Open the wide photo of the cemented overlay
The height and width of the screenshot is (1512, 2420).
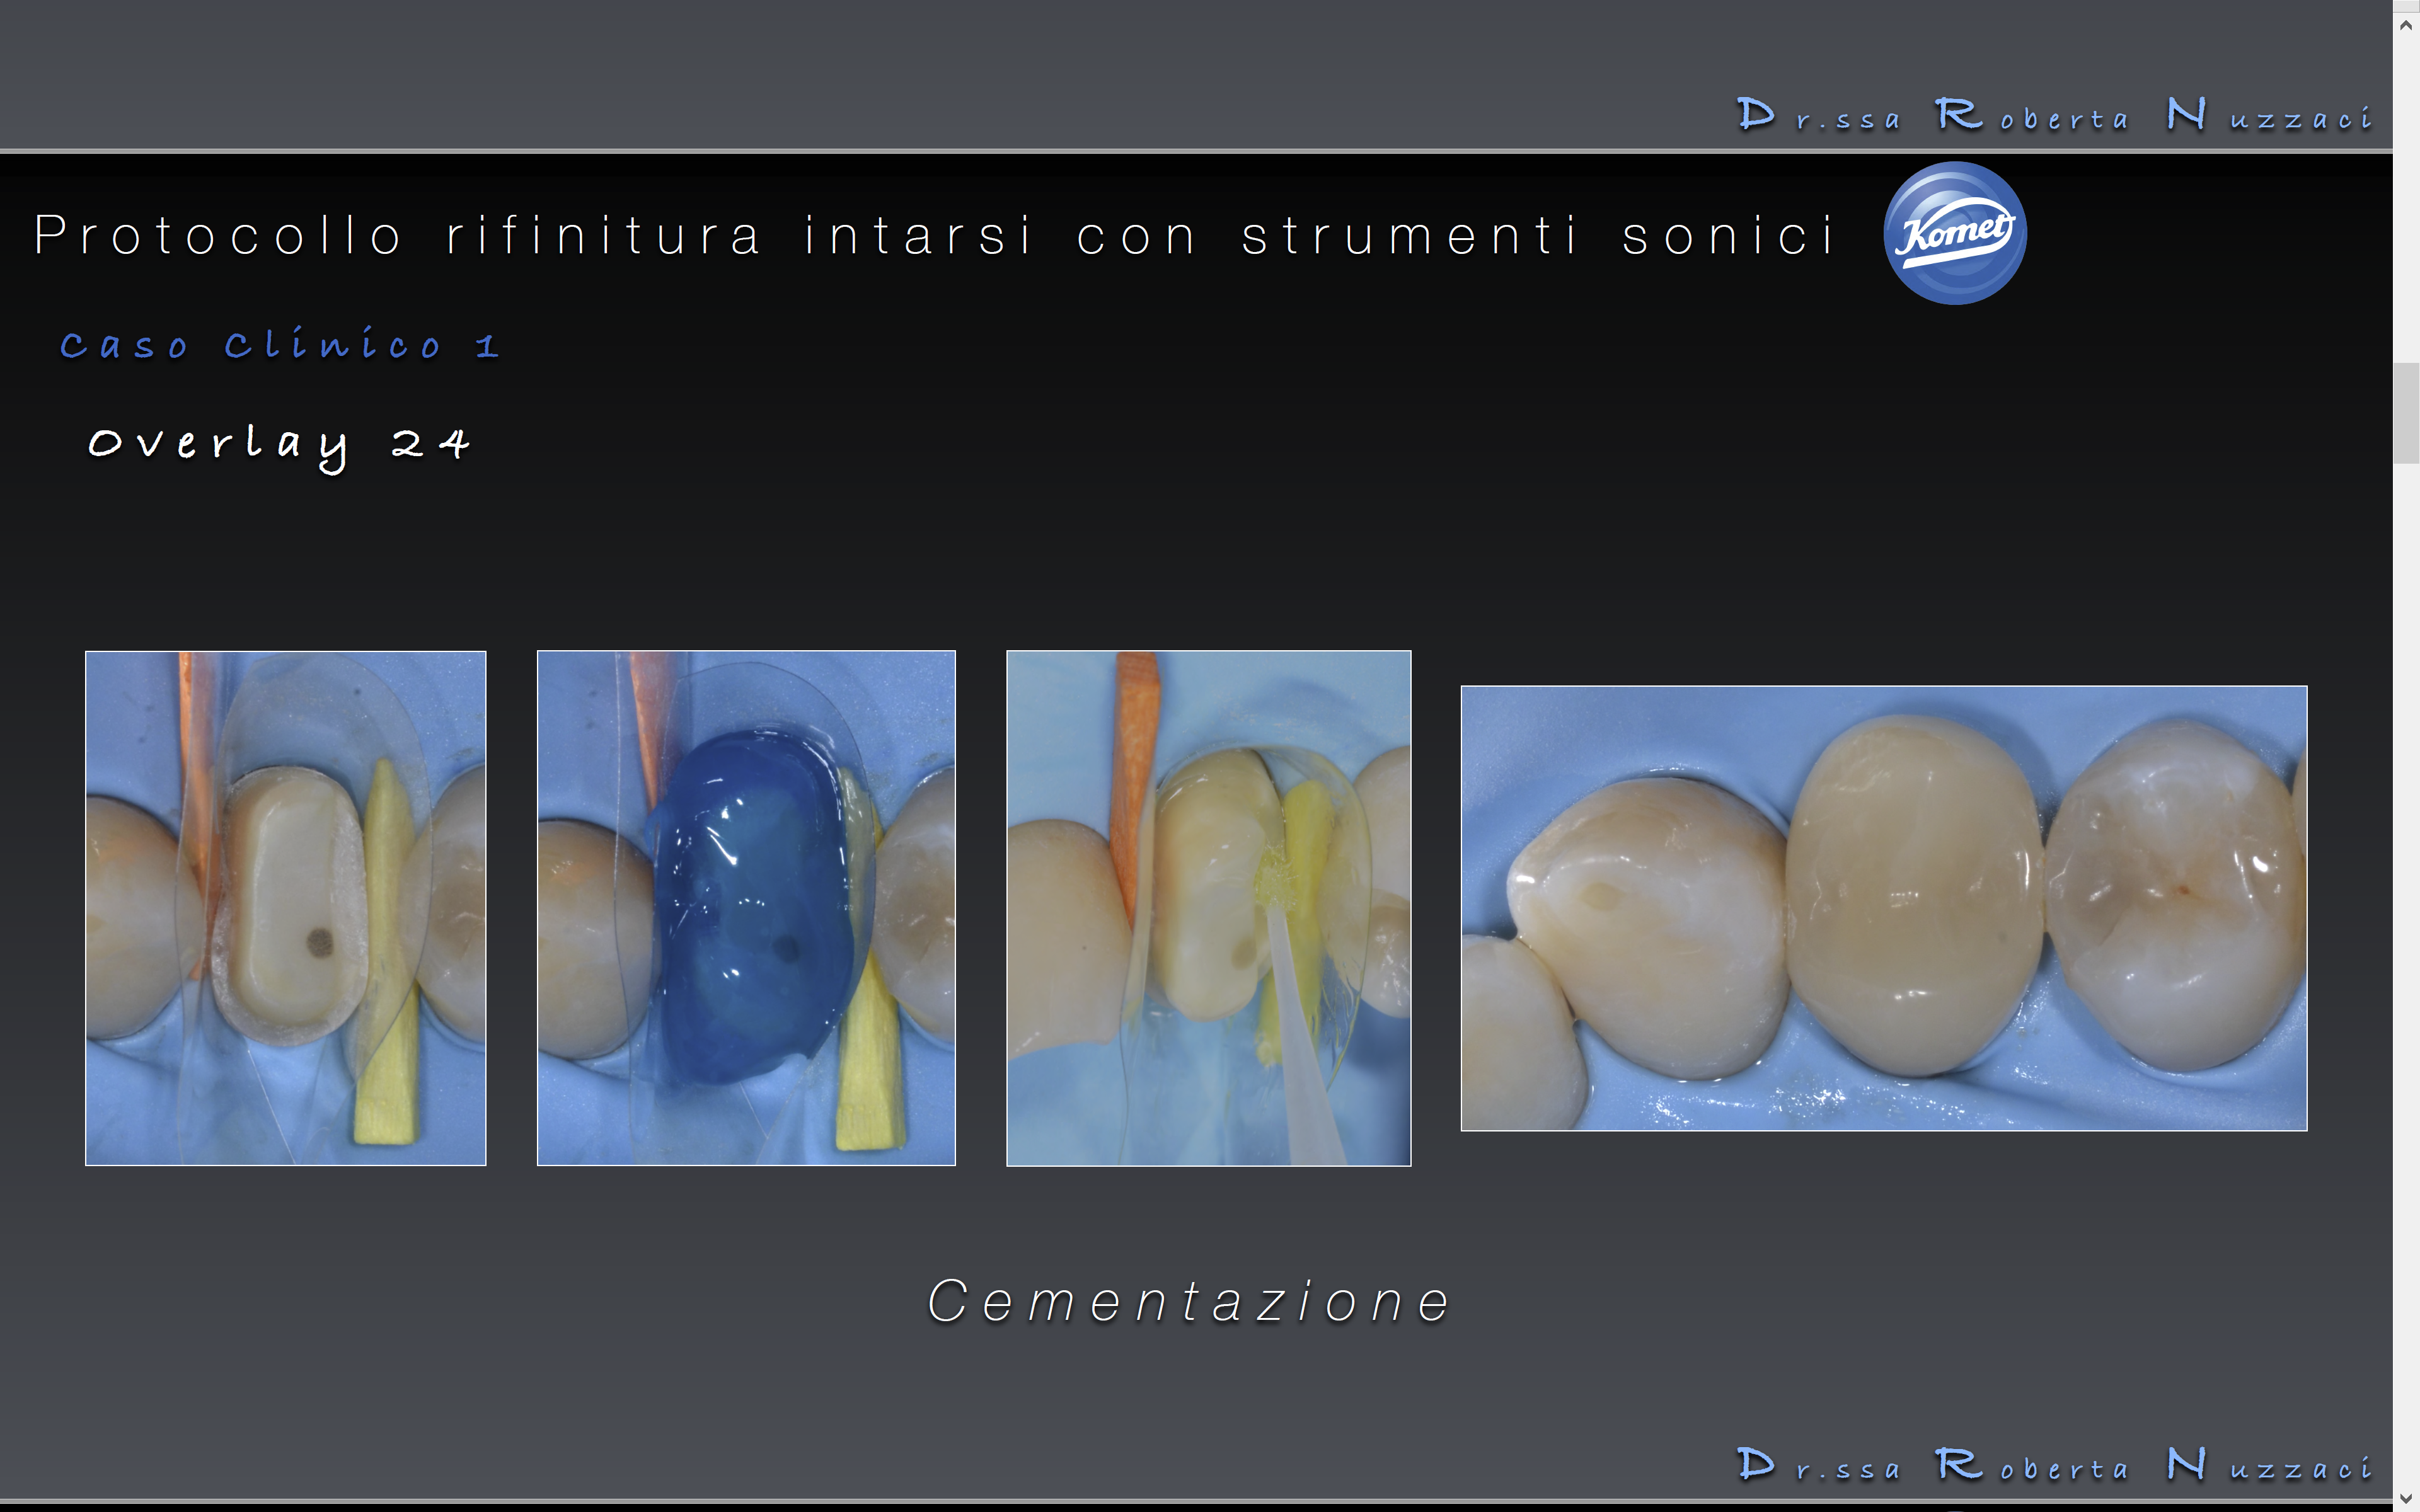click(x=1884, y=908)
